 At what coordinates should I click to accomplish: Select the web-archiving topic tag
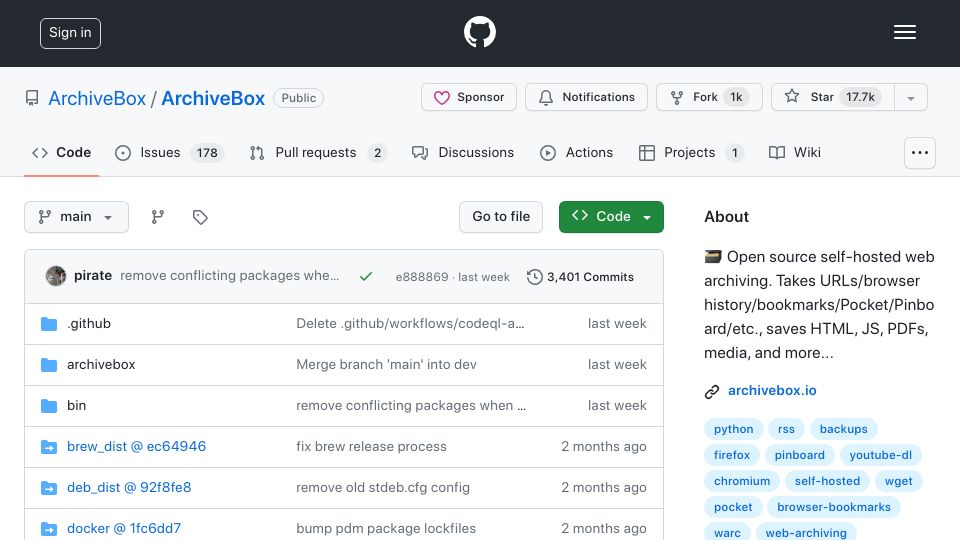click(806, 533)
